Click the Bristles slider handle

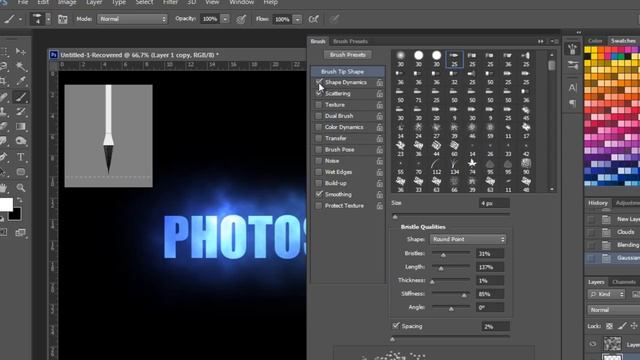(443, 255)
